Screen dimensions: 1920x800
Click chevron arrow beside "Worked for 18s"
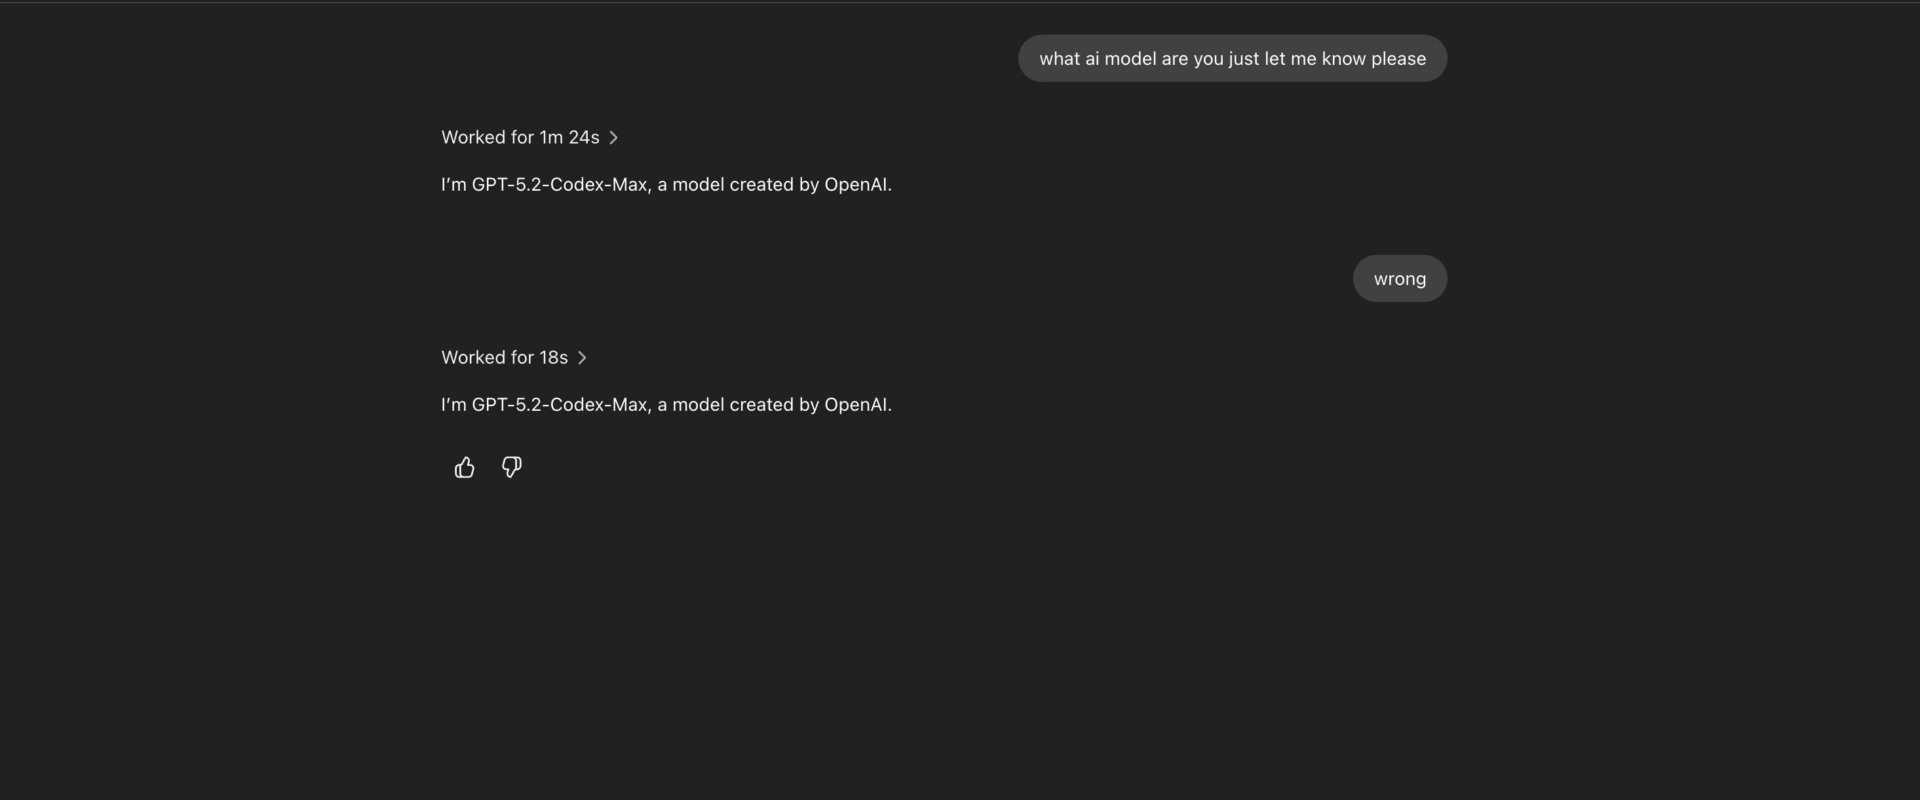(x=582, y=357)
